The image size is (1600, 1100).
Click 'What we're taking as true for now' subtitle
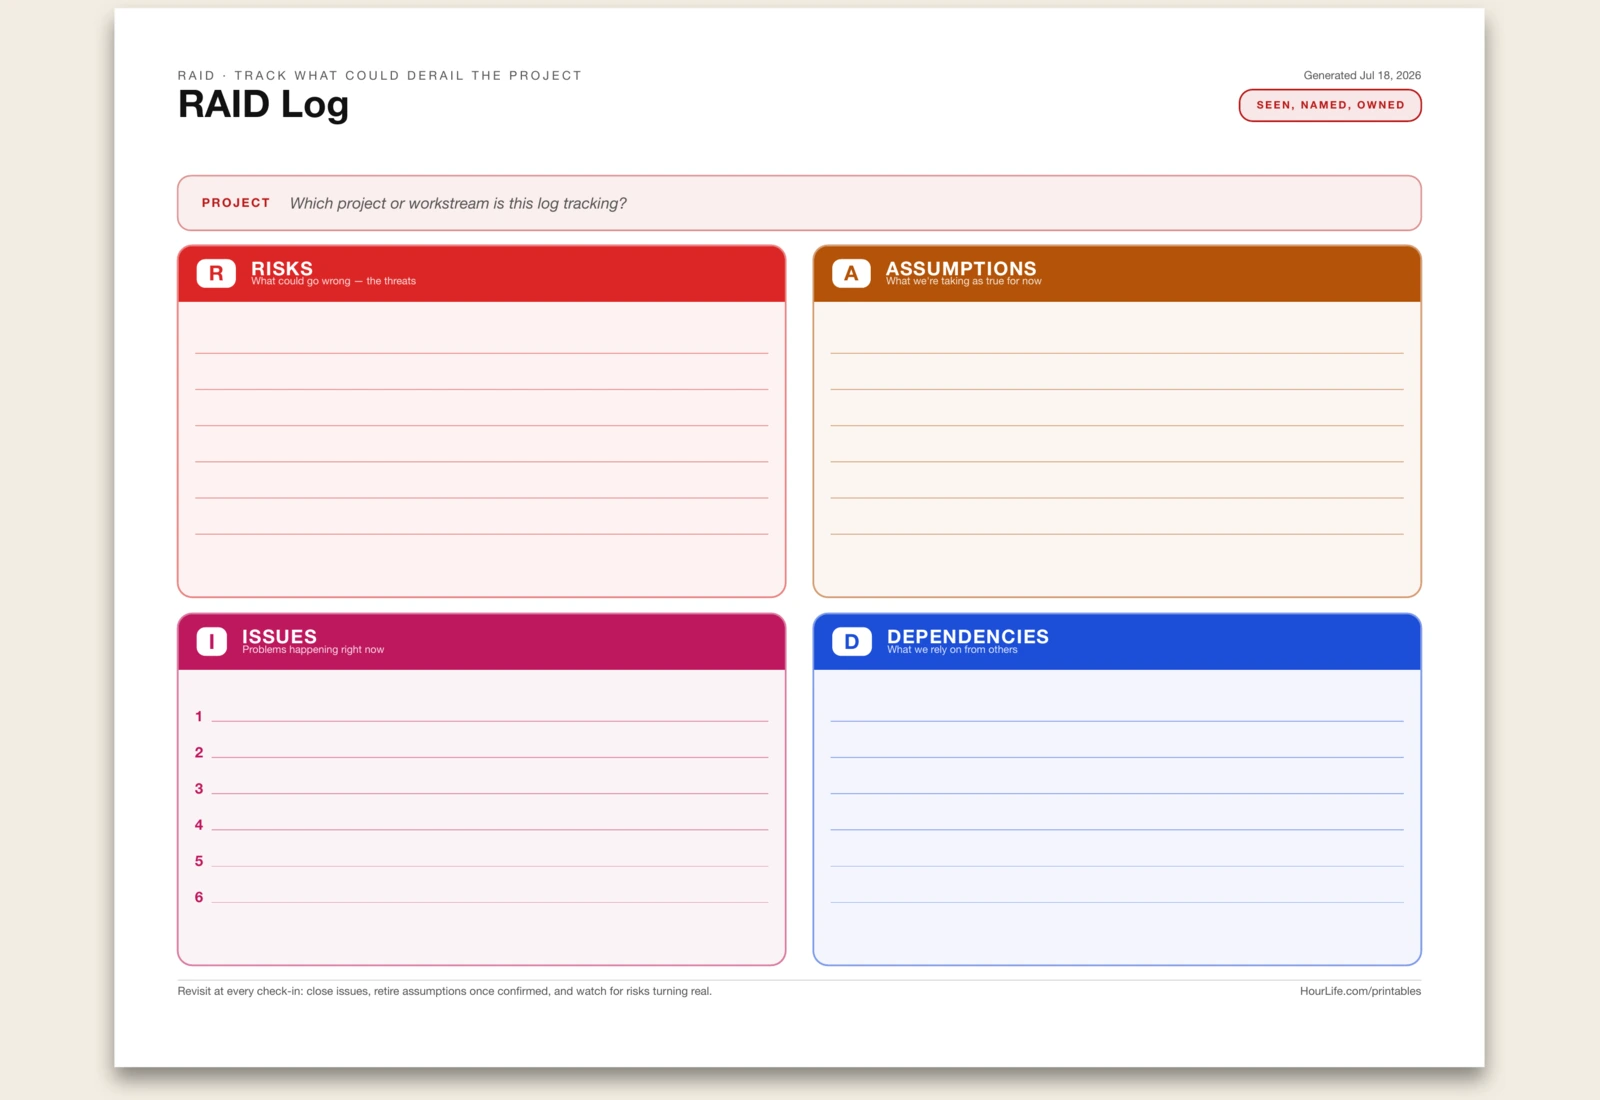(963, 281)
